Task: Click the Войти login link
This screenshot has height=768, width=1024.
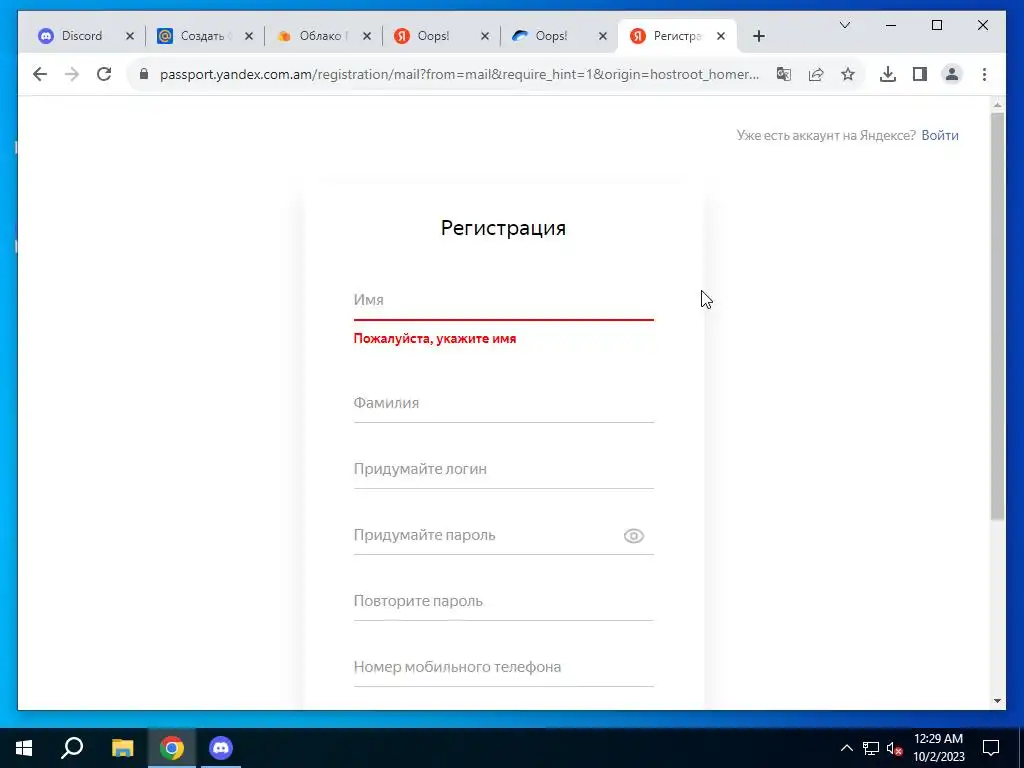Action: tap(940, 135)
